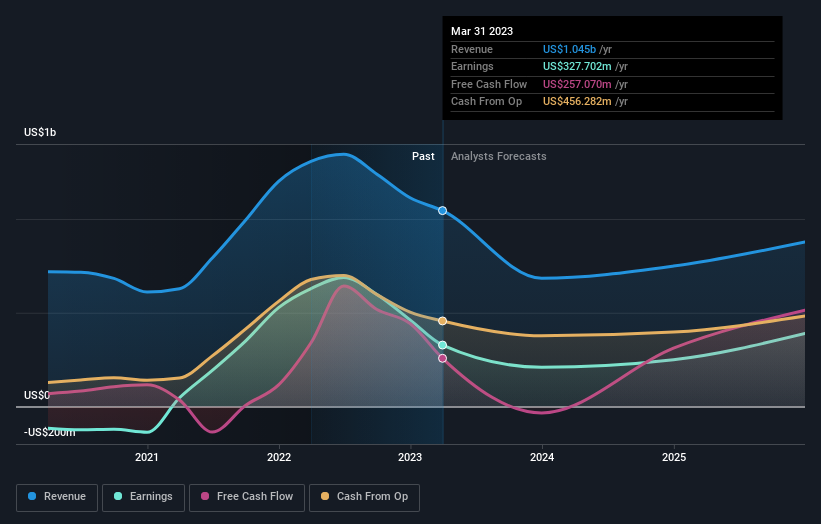Click the 2024 x-axis label

click(x=542, y=457)
